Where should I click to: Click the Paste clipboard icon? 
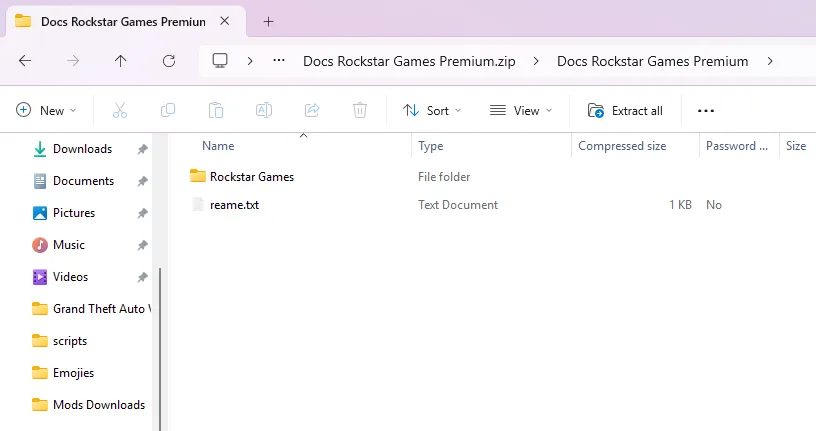click(x=216, y=110)
